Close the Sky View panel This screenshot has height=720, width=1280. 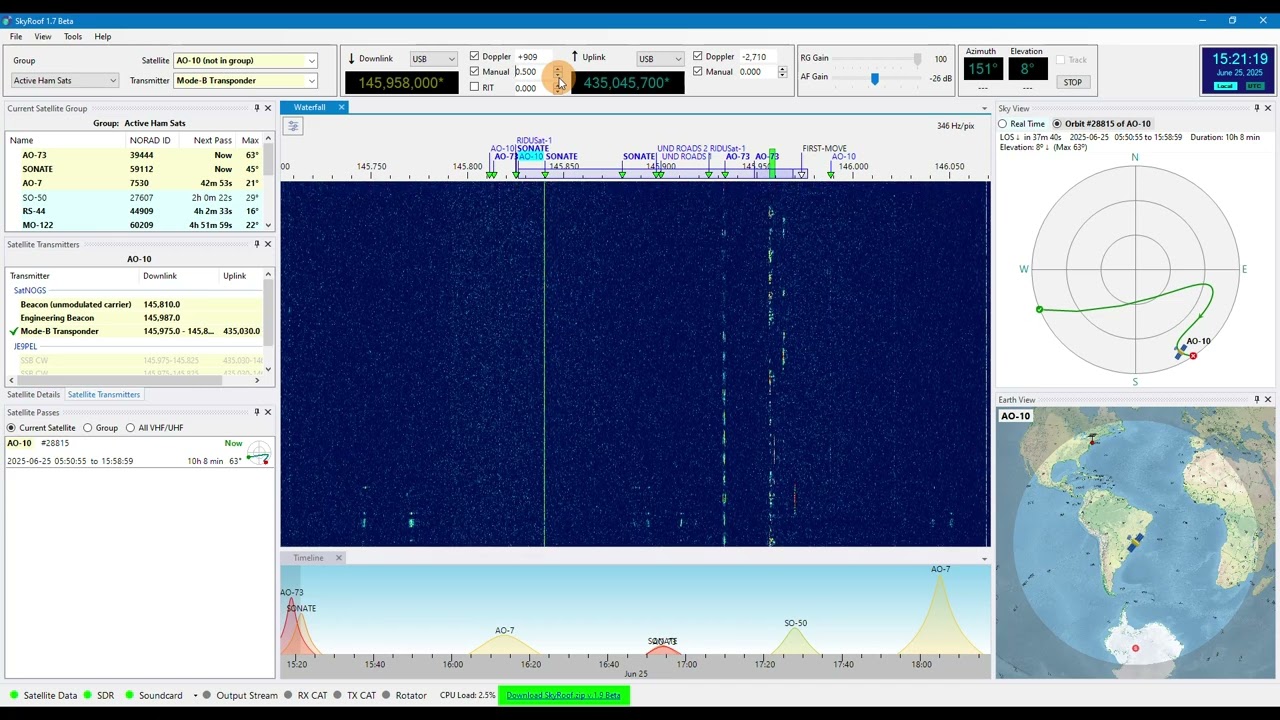(1268, 108)
